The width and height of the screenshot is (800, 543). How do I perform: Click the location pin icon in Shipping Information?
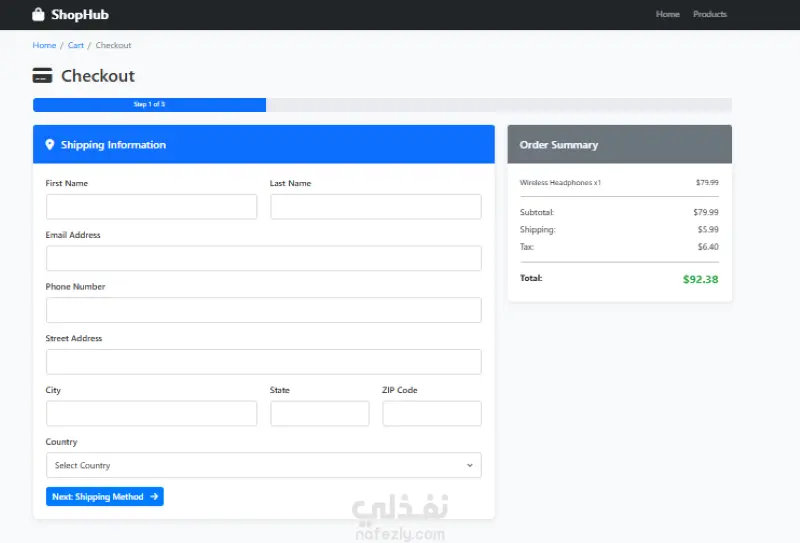(49, 144)
